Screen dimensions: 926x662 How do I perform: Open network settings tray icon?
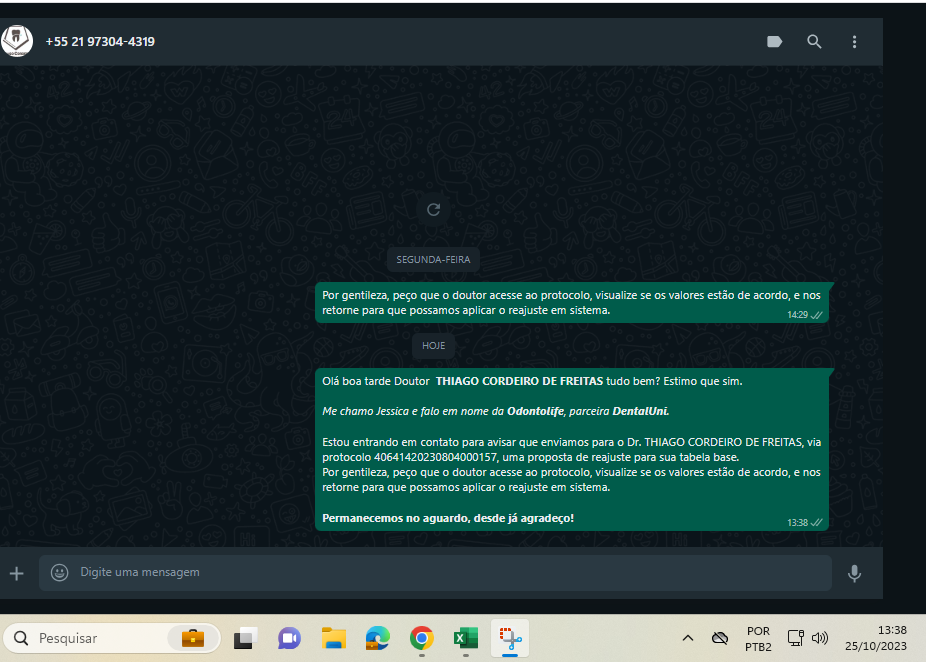coord(795,638)
